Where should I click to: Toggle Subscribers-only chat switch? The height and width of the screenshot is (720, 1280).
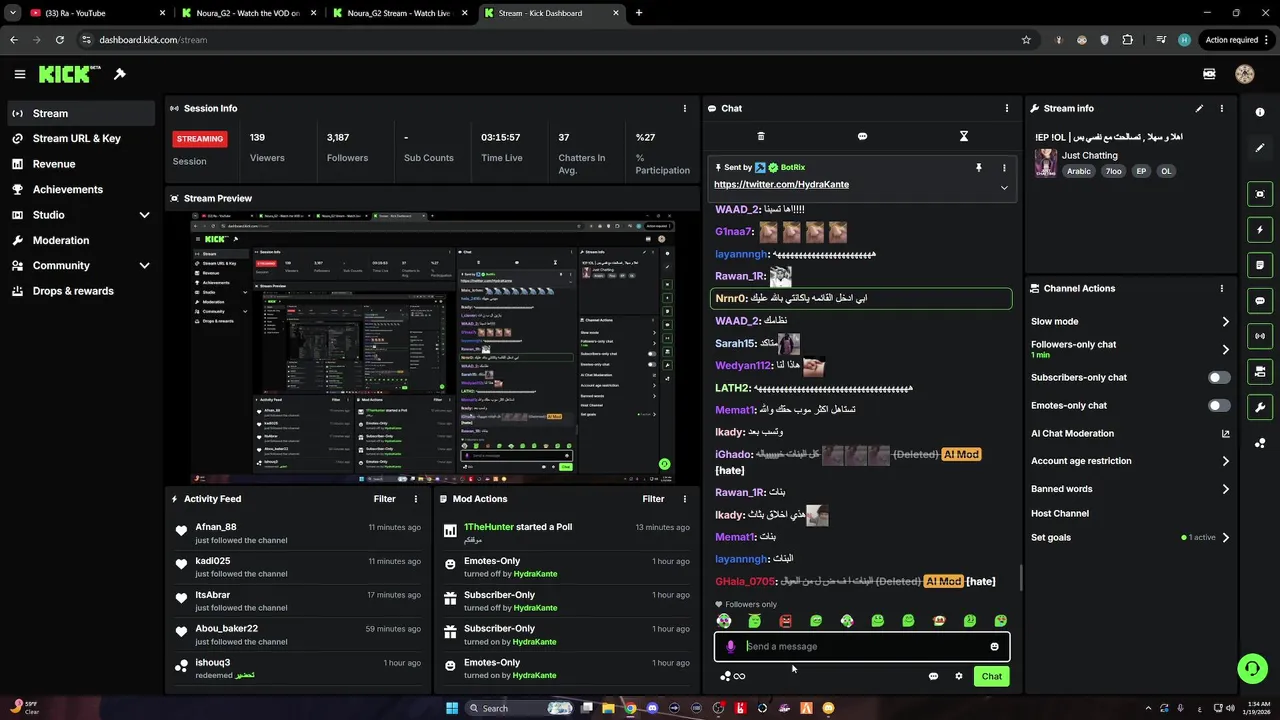coord(1219,378)
